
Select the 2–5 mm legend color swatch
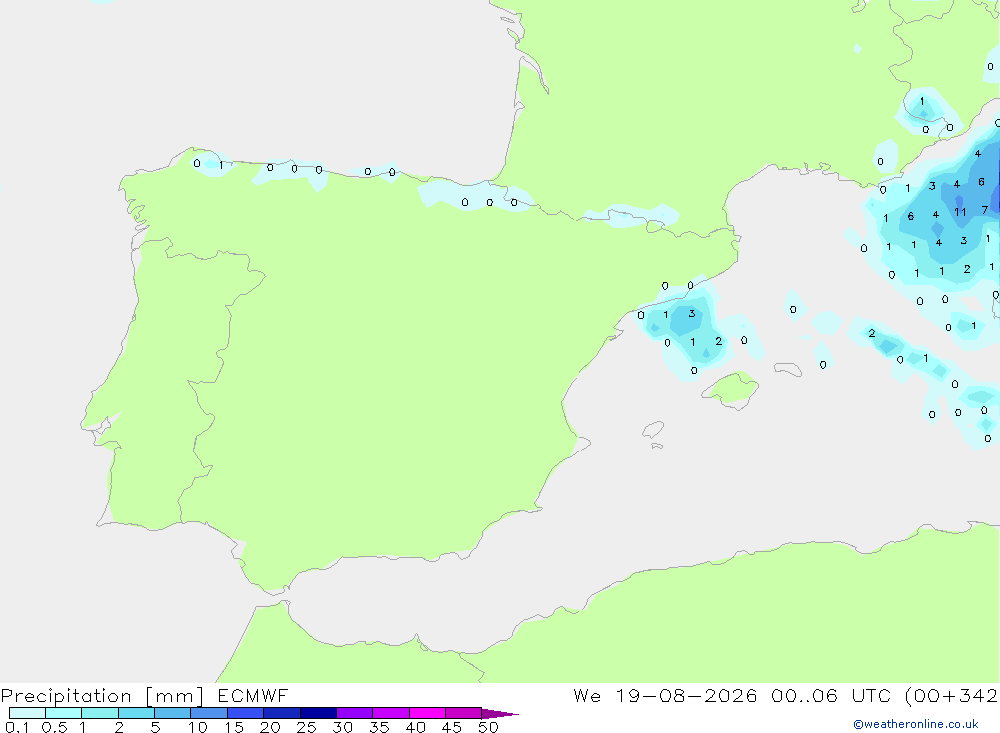coord(136,713)
